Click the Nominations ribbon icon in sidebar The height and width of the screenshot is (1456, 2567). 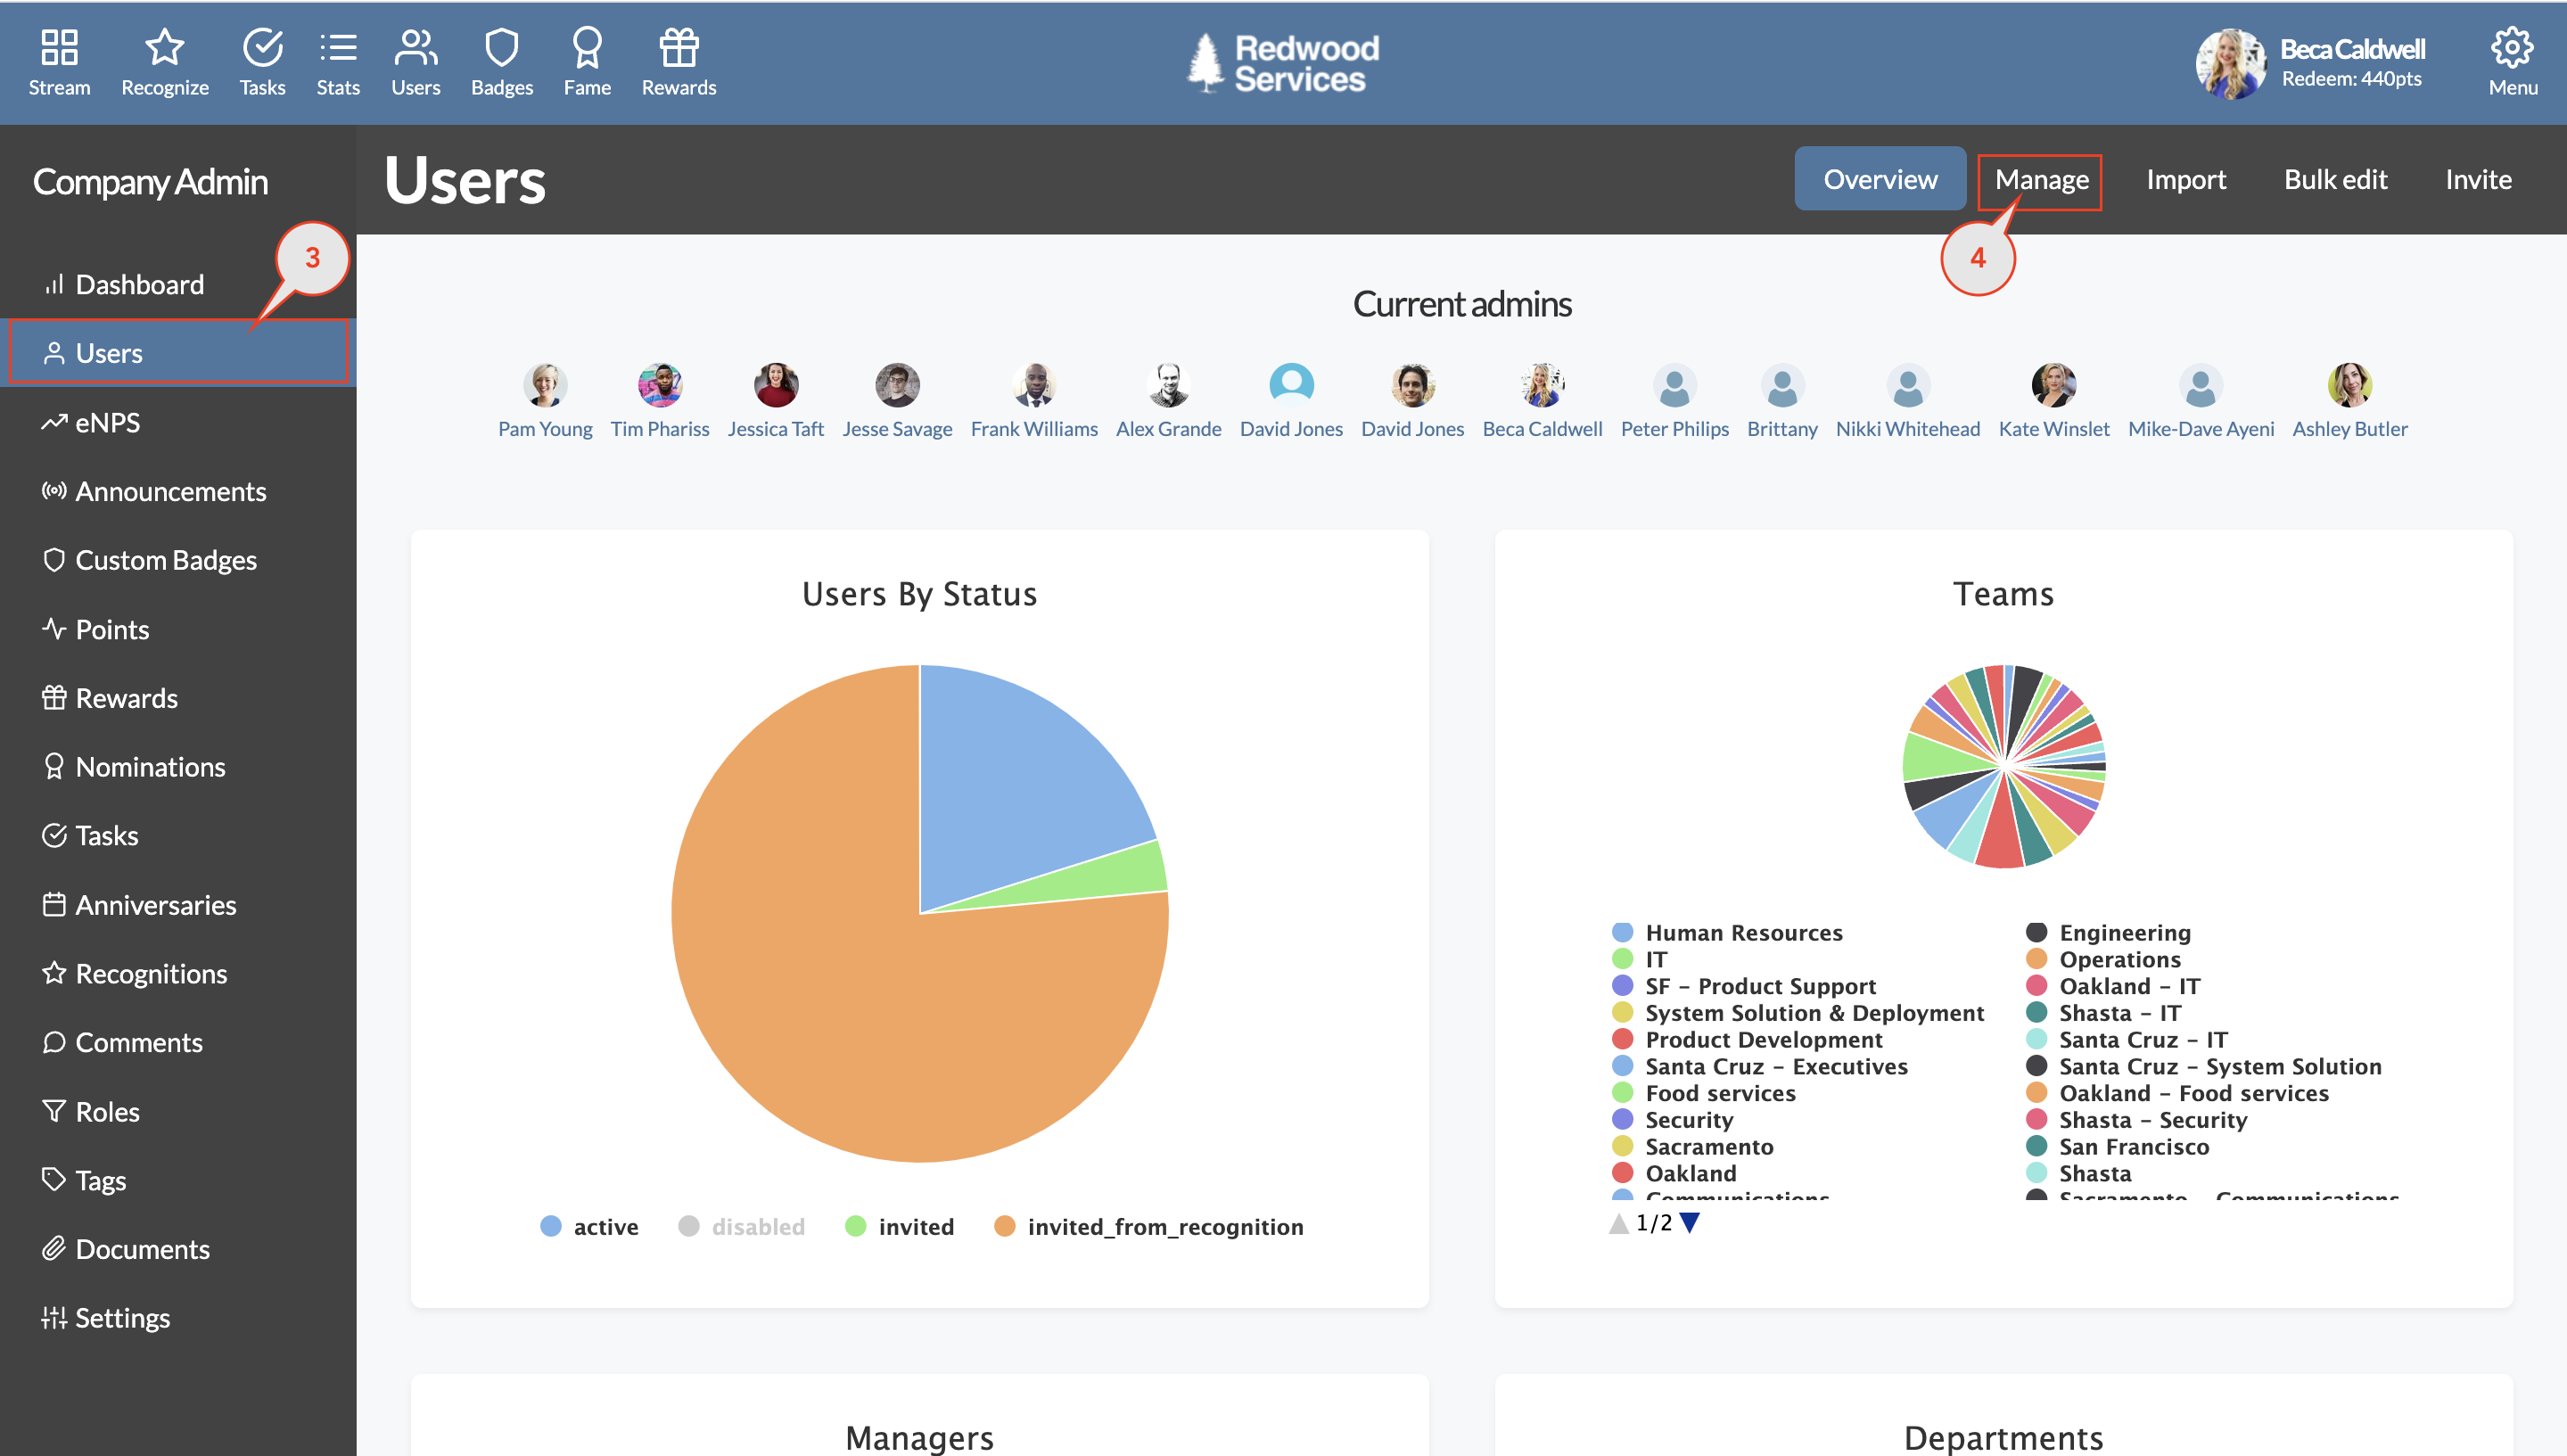[x=54, y=766]
